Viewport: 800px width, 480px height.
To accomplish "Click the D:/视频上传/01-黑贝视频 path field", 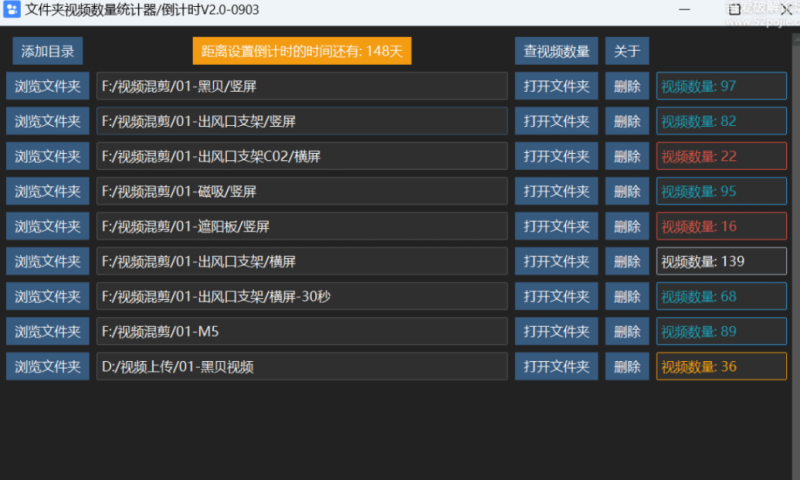I will click(302, 366).
